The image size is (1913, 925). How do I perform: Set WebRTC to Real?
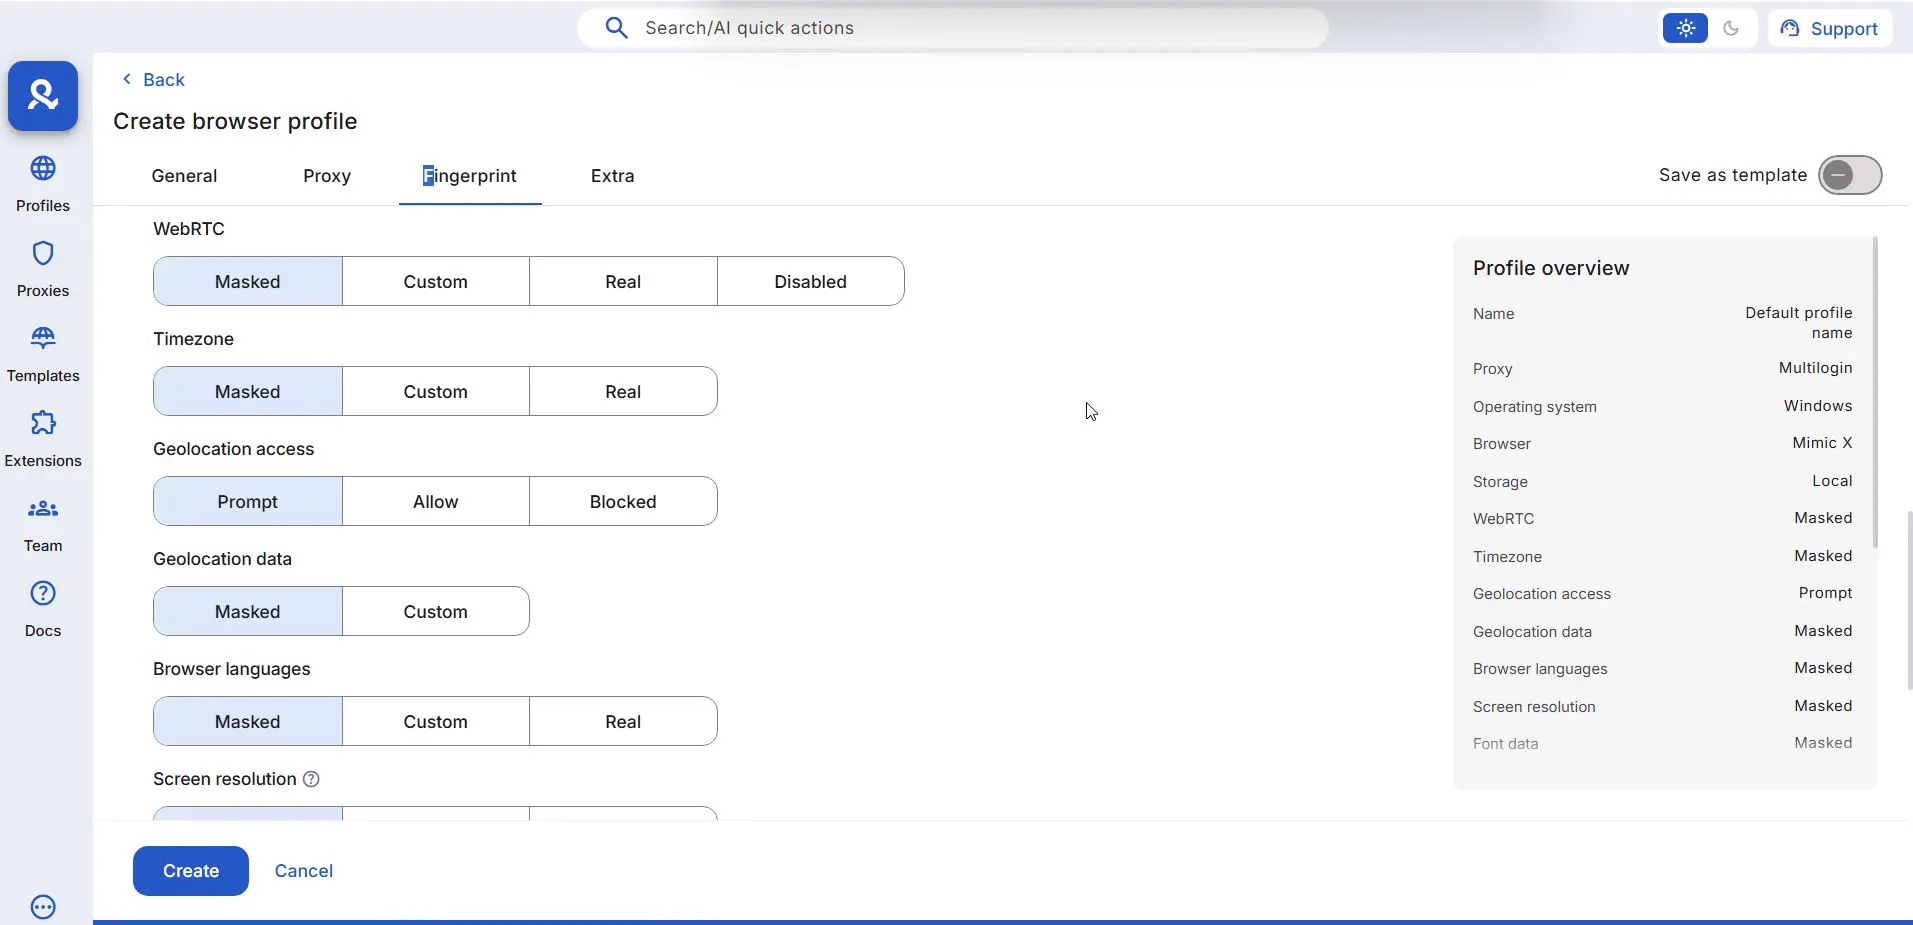(x=623, y=281)
